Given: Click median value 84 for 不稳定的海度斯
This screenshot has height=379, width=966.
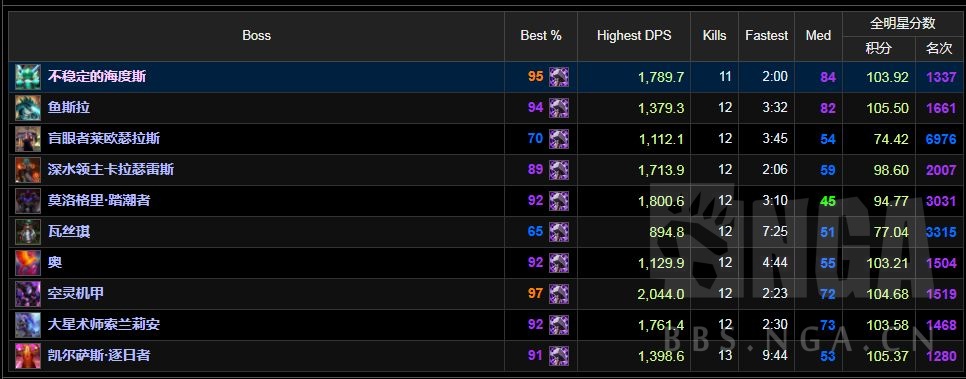Looking at the screenshot, I should pyautogui.click(x=828, y=77).
